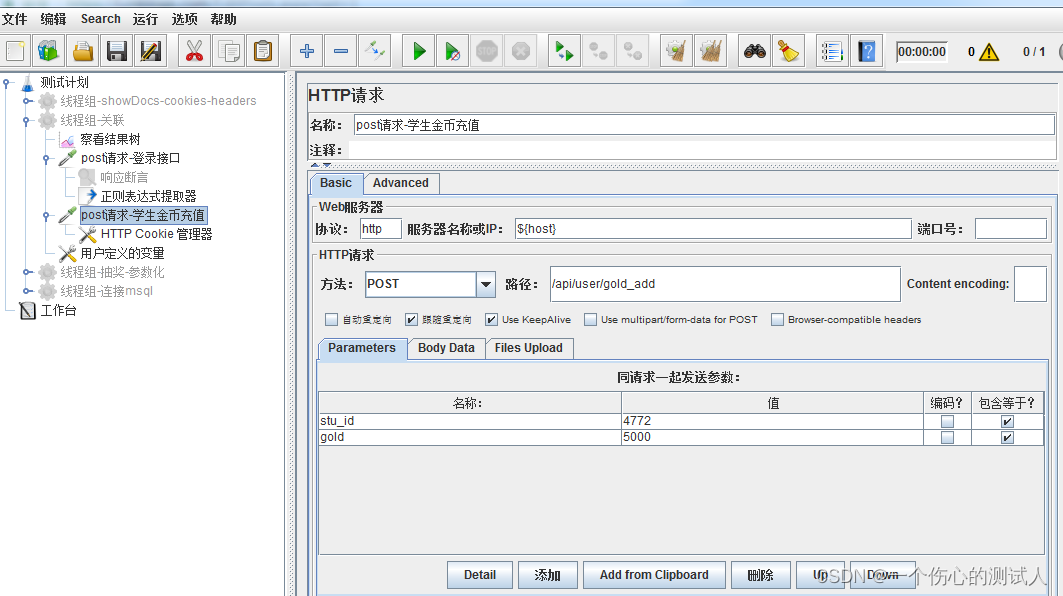
Task: Click Remote Shutdown All icon
Action: coord(632,51)
